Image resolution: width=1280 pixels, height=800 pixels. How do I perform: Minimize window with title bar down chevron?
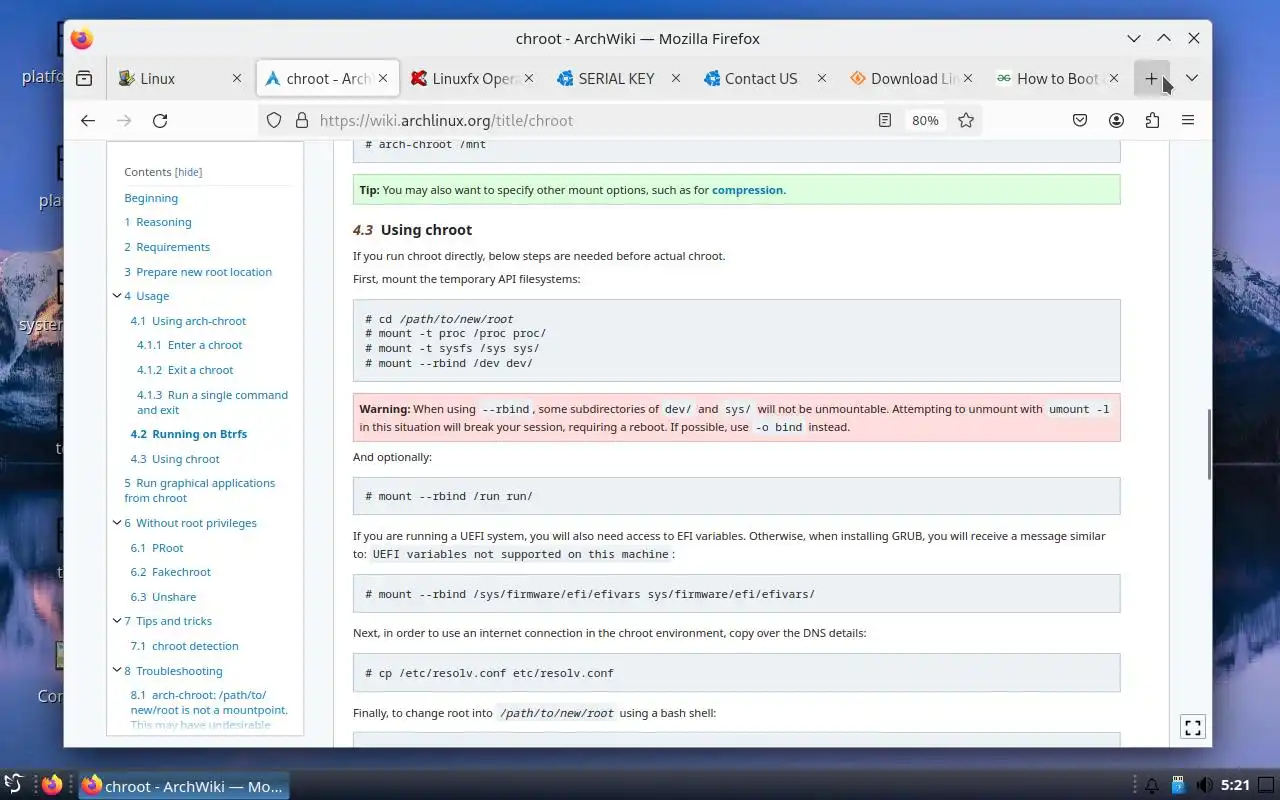[x=1133, y=38]
